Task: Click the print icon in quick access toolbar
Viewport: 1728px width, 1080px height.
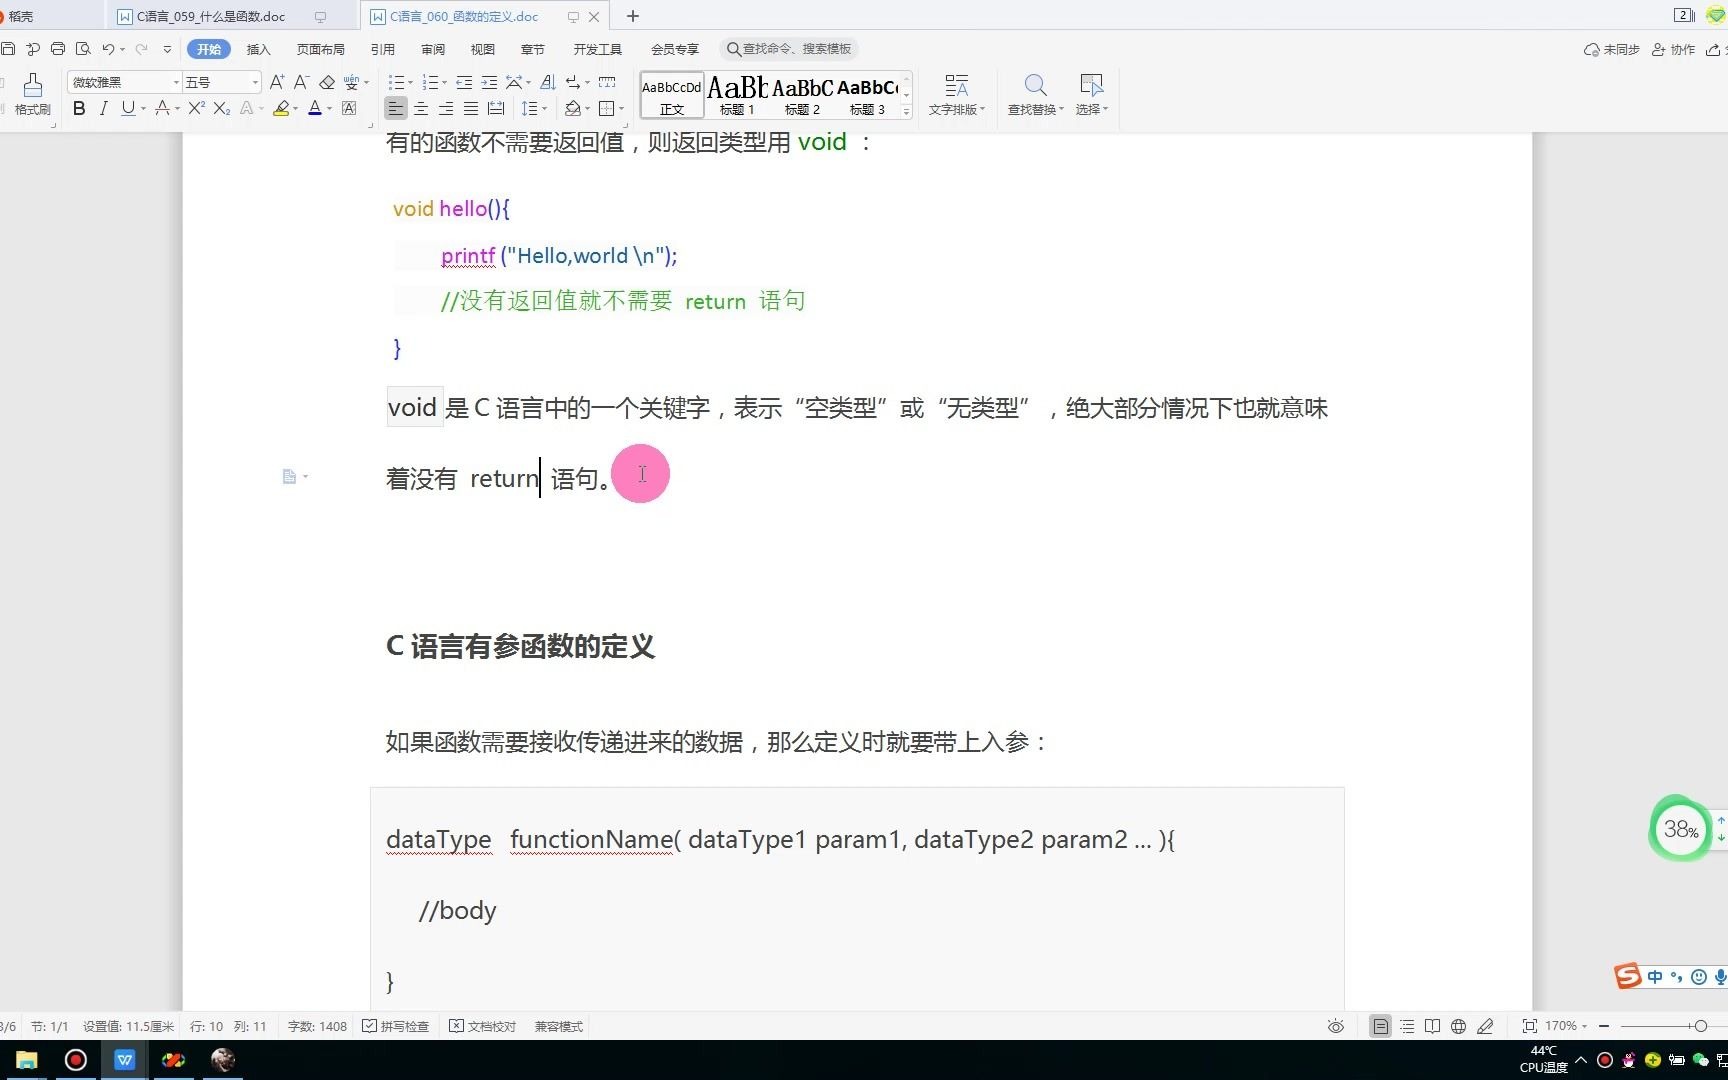Action: pyautogui.click(x=58, y=49)
